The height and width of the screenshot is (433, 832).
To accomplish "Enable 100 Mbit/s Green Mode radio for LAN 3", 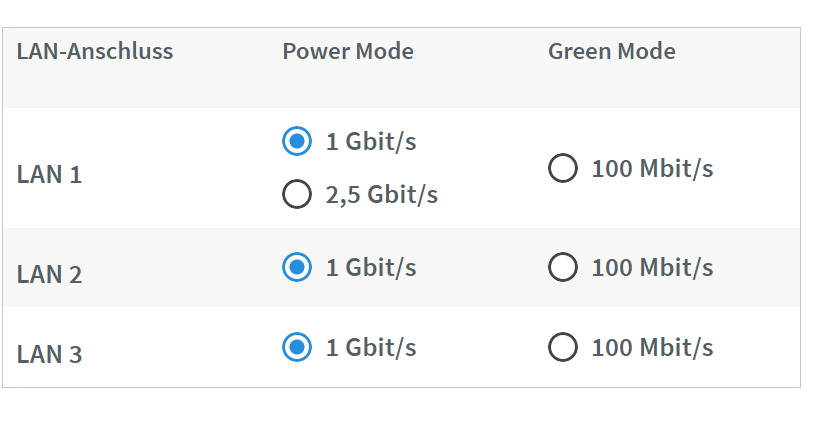I will [563, 348].
